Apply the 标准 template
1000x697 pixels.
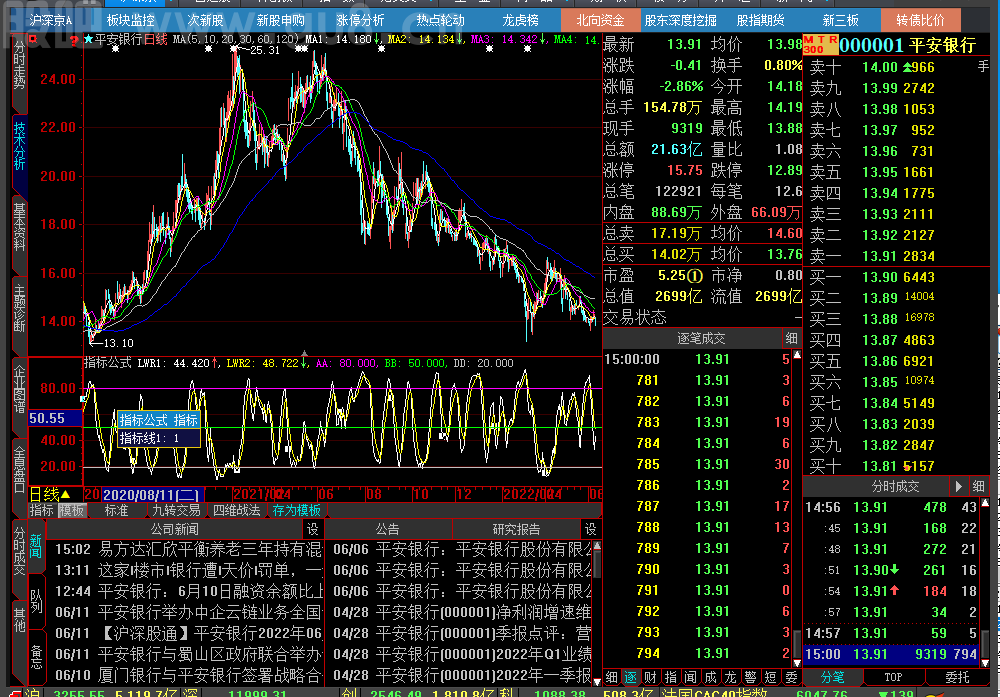pos(116,511)
